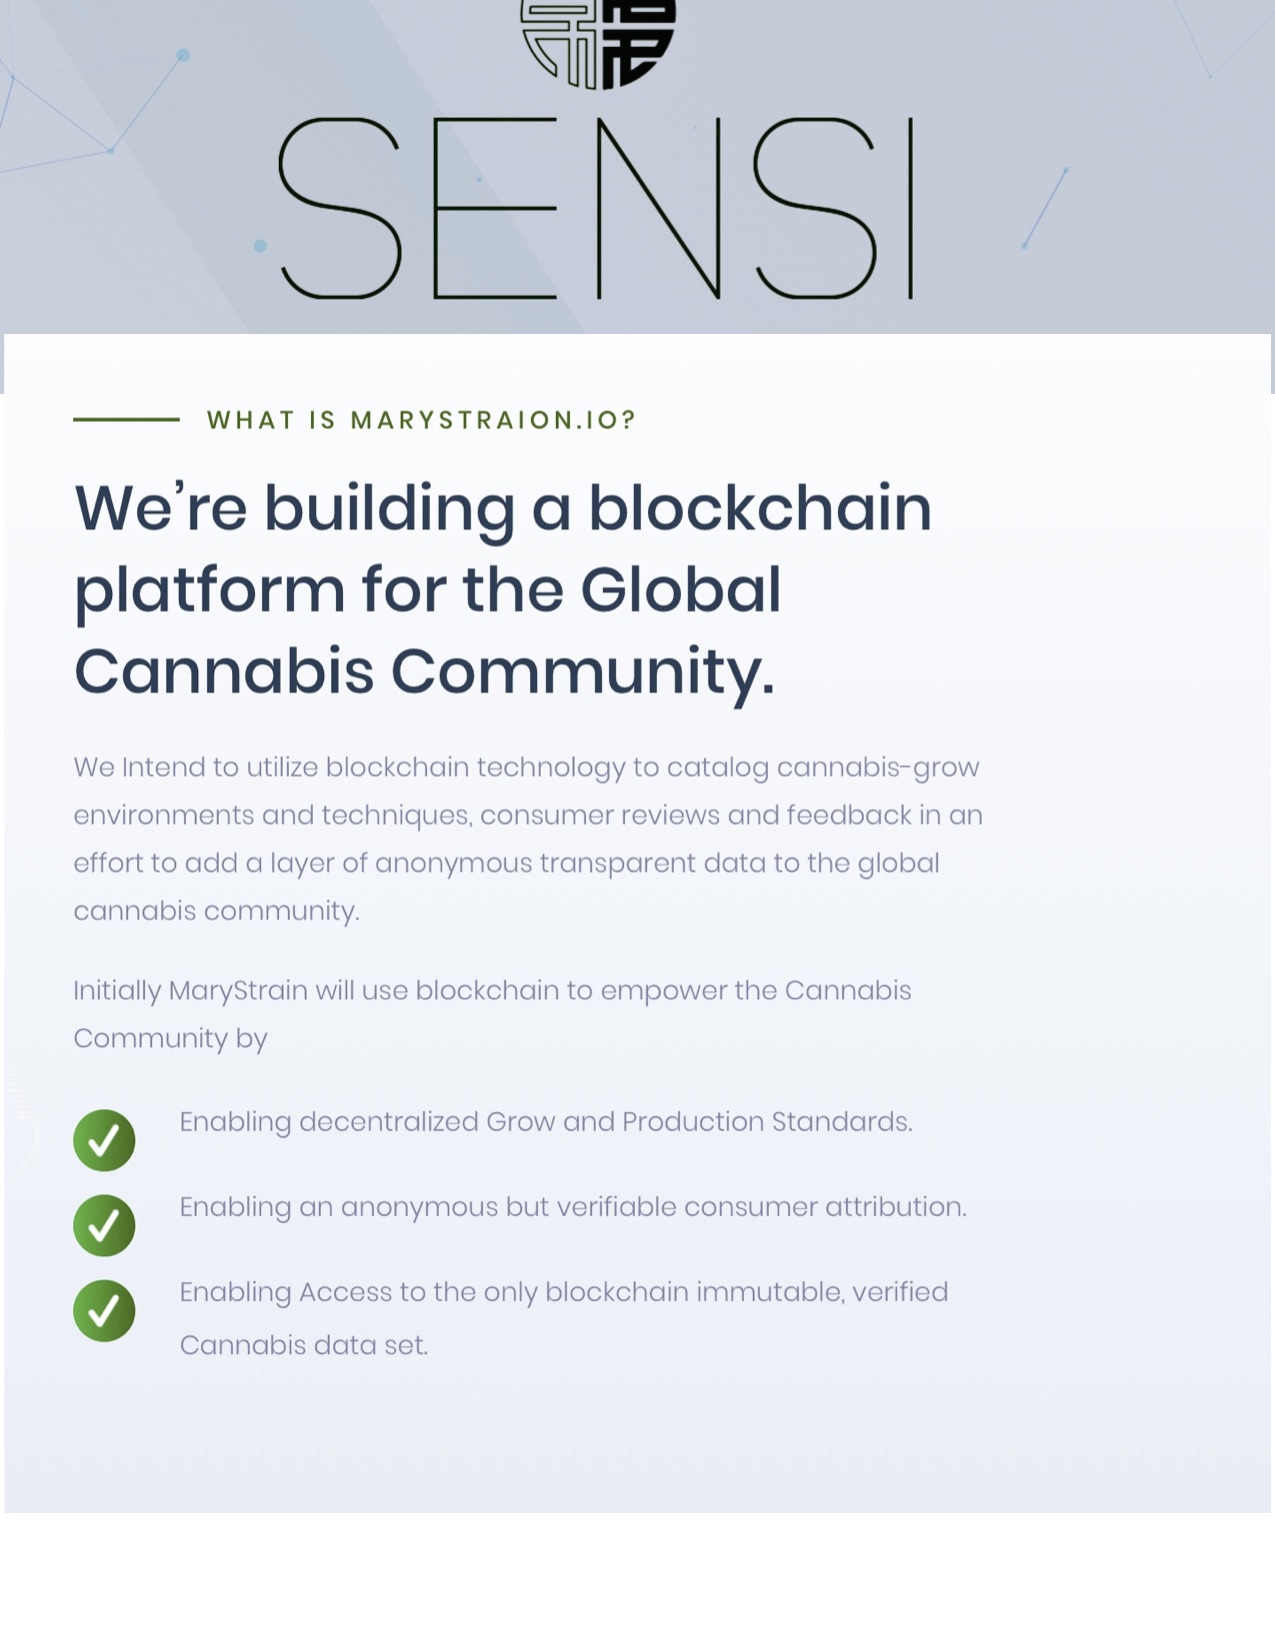This screenshot has height=1650, width=1275.
Task: Click the green checkmark beside Grow and Production Standards
Action: pos(104,1140)
